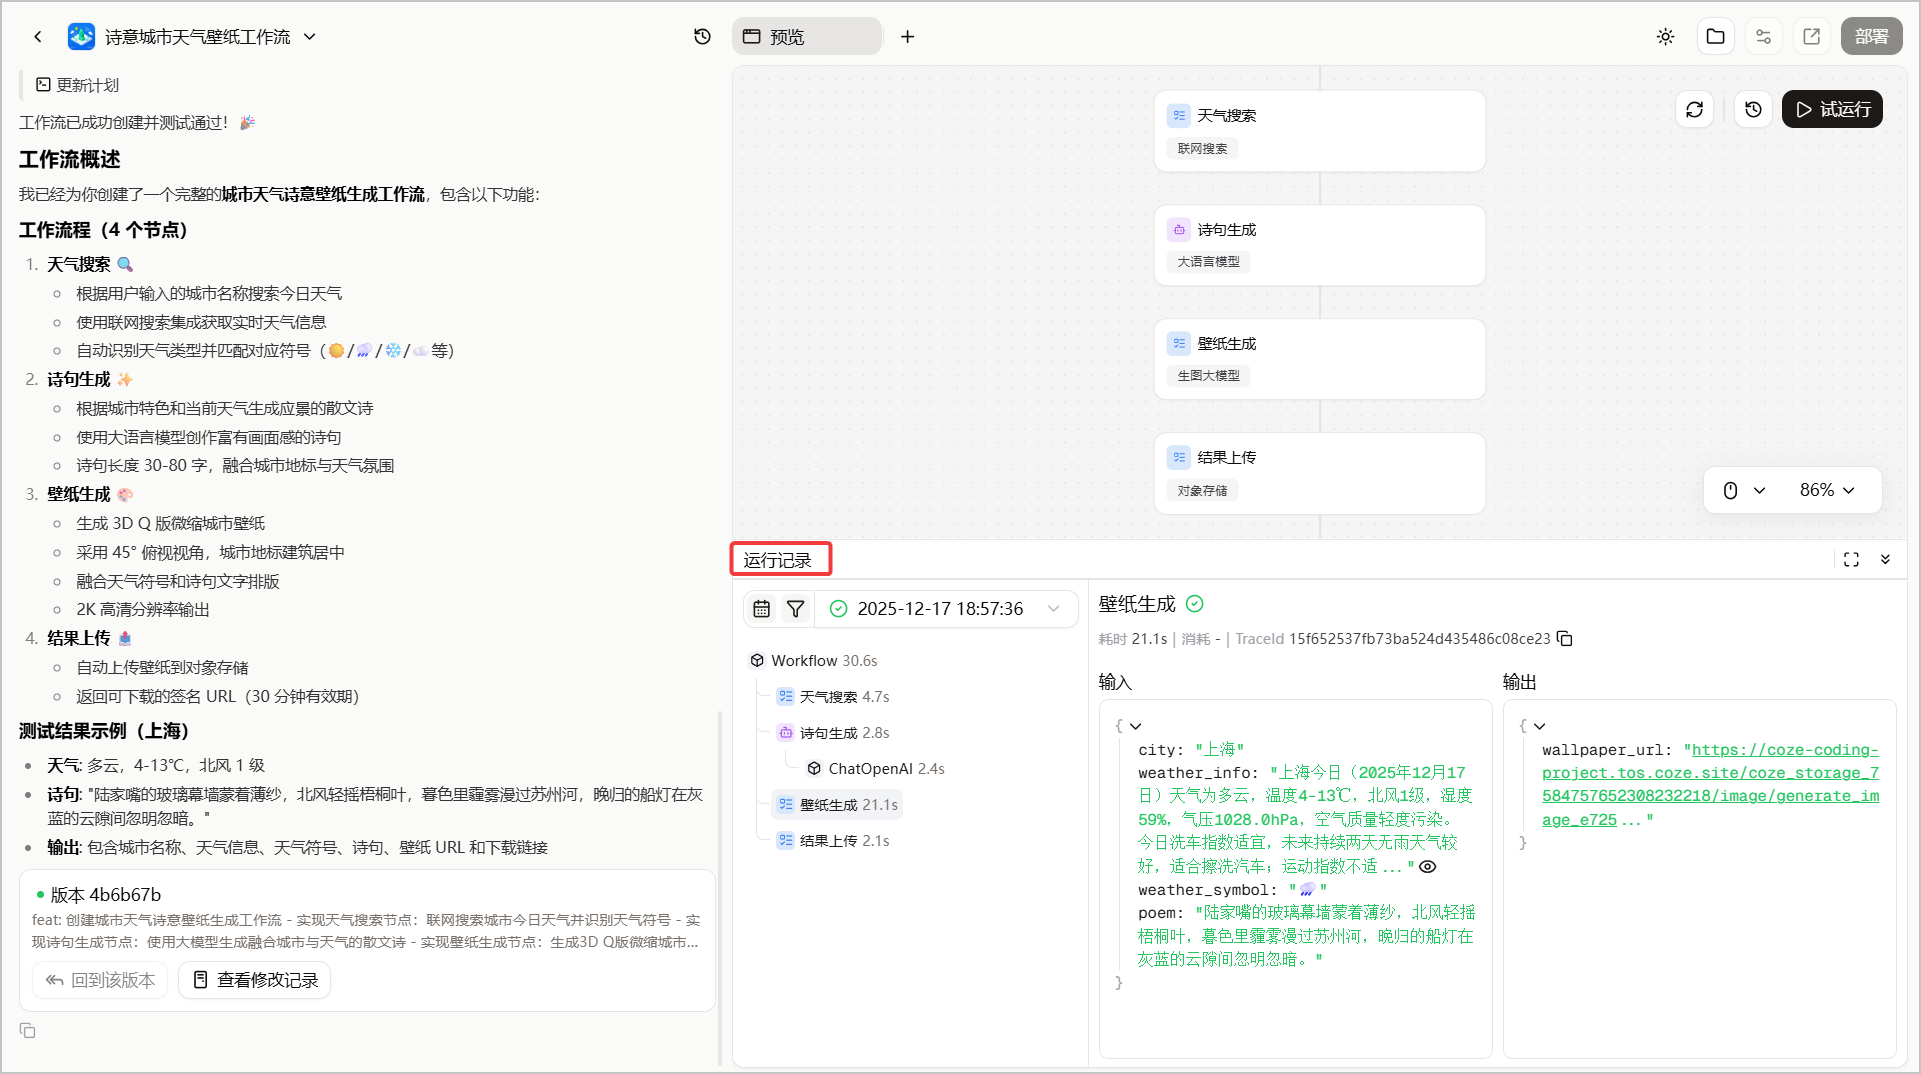Viewport: 1921px width, 1074px height.
Task: Add a new tab with plus
Action: point(907,37)
